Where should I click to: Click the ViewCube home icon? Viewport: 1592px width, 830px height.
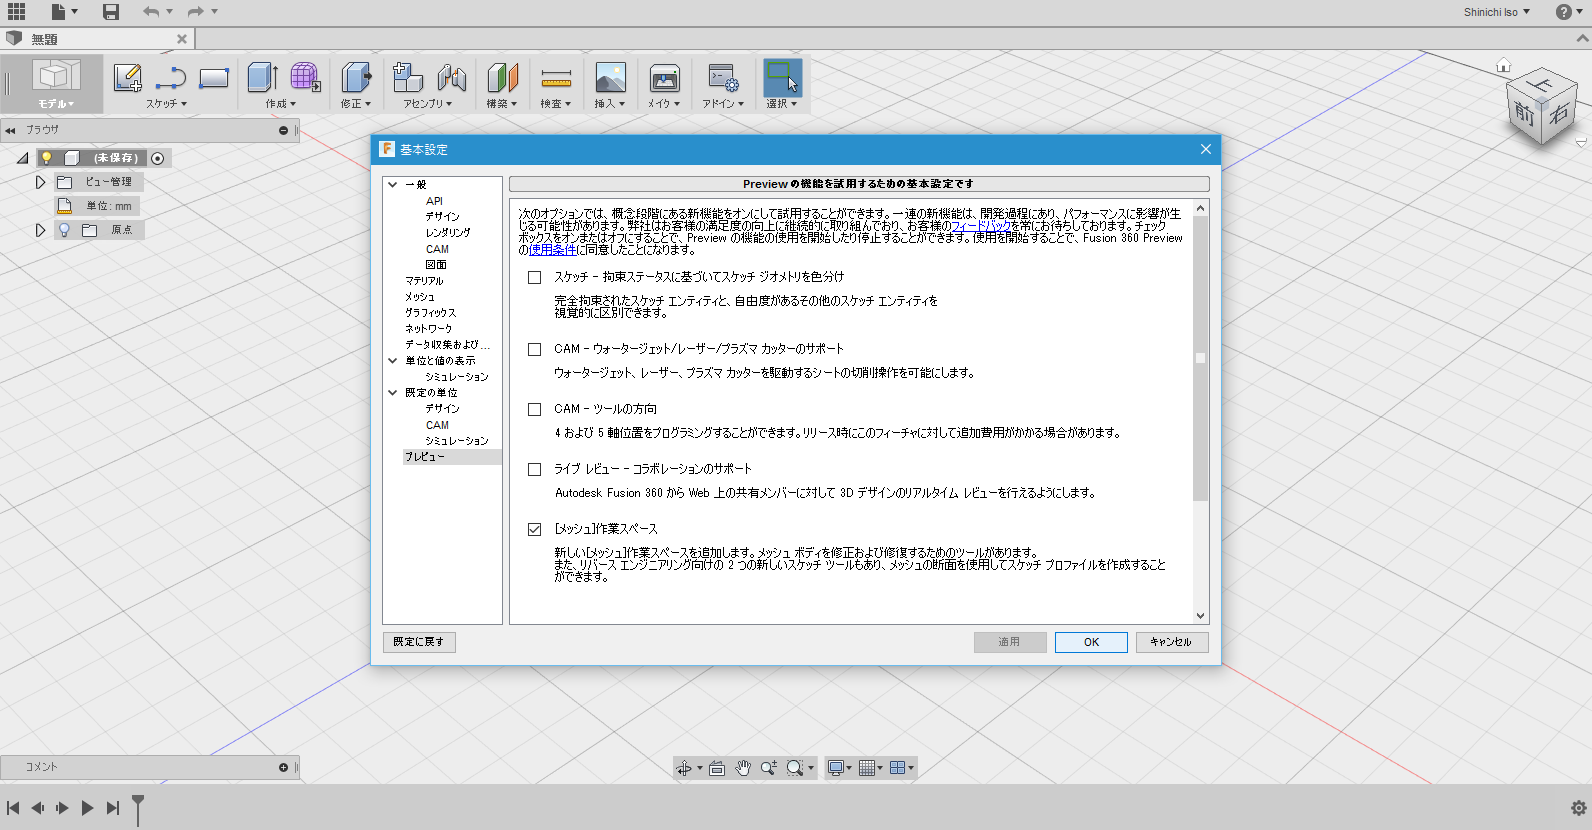[1503, 66]
